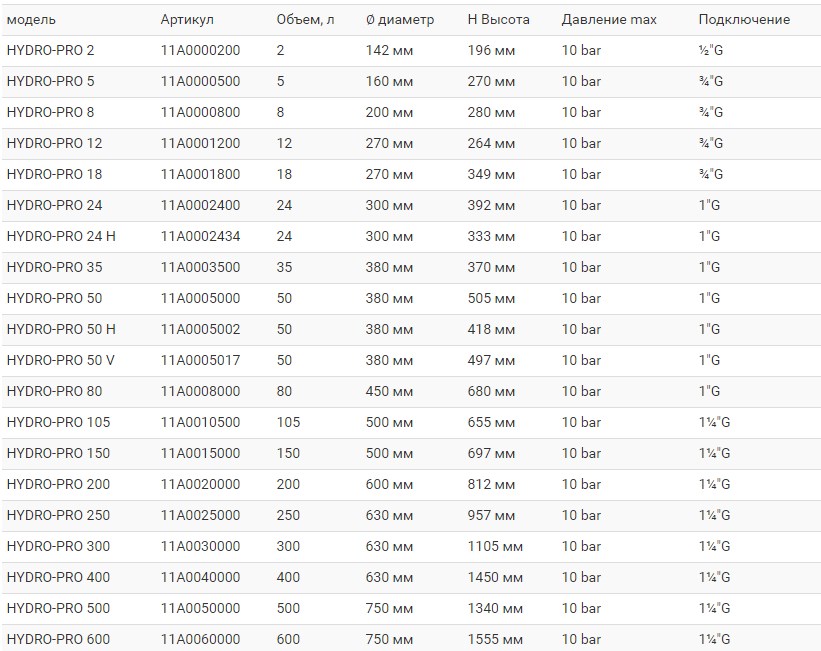The height and width of the screenshot is (651, 821).
Task: Select the HYDRO-PRO 105 model cell
Action: point(59,422)
